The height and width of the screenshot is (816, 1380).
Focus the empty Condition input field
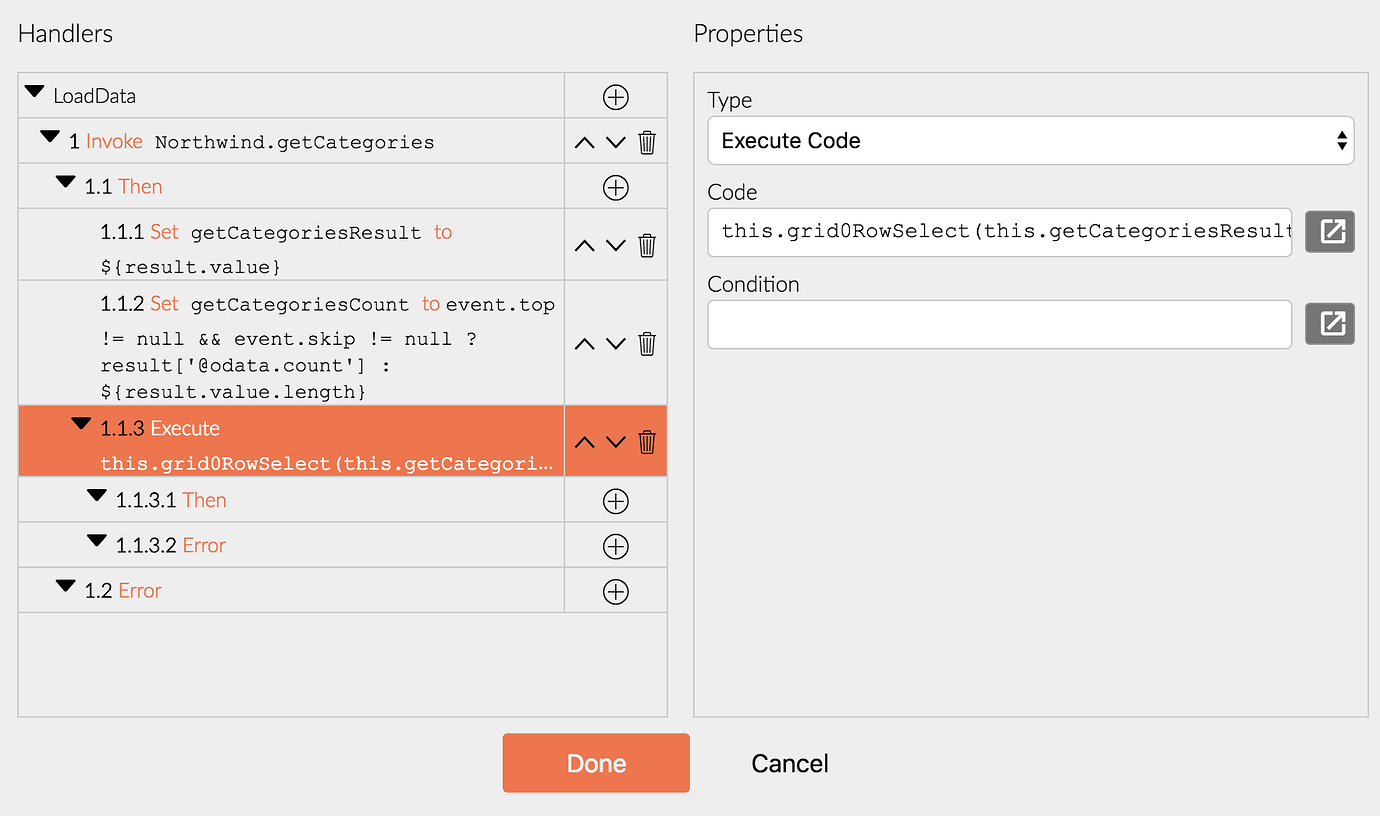[1000, 324]
